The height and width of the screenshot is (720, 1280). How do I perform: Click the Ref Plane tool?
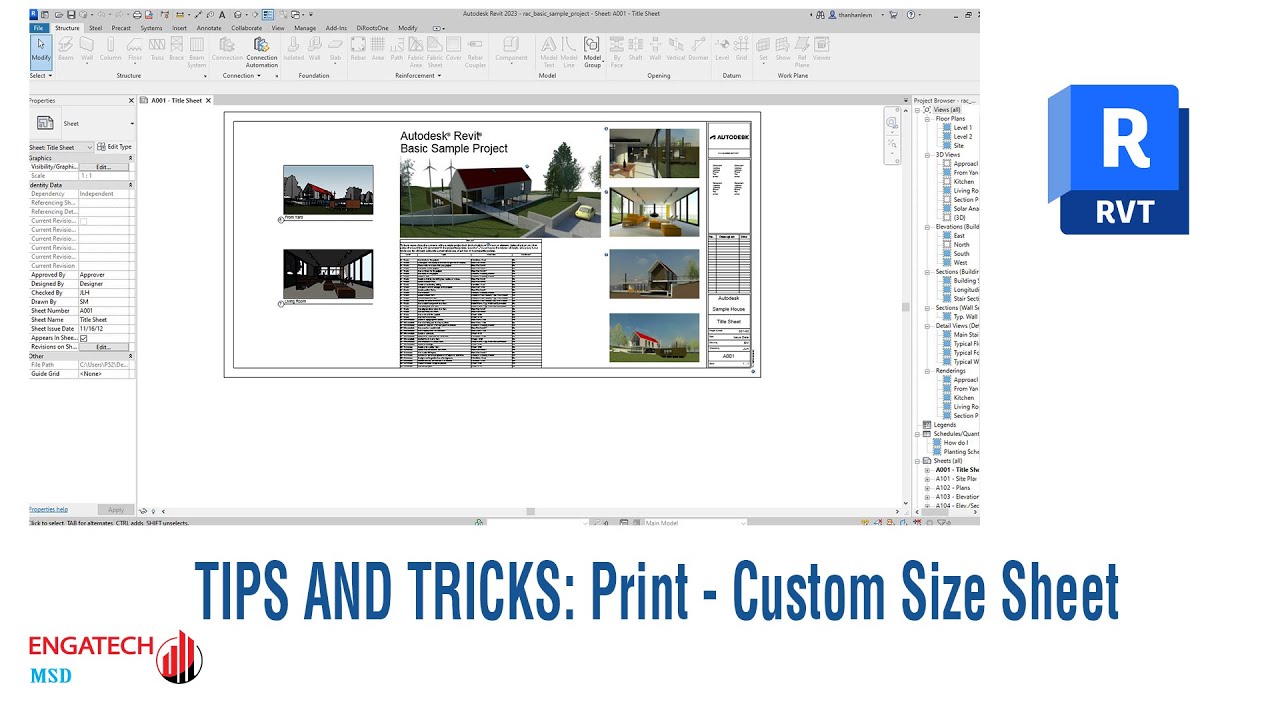pos(802,52)
